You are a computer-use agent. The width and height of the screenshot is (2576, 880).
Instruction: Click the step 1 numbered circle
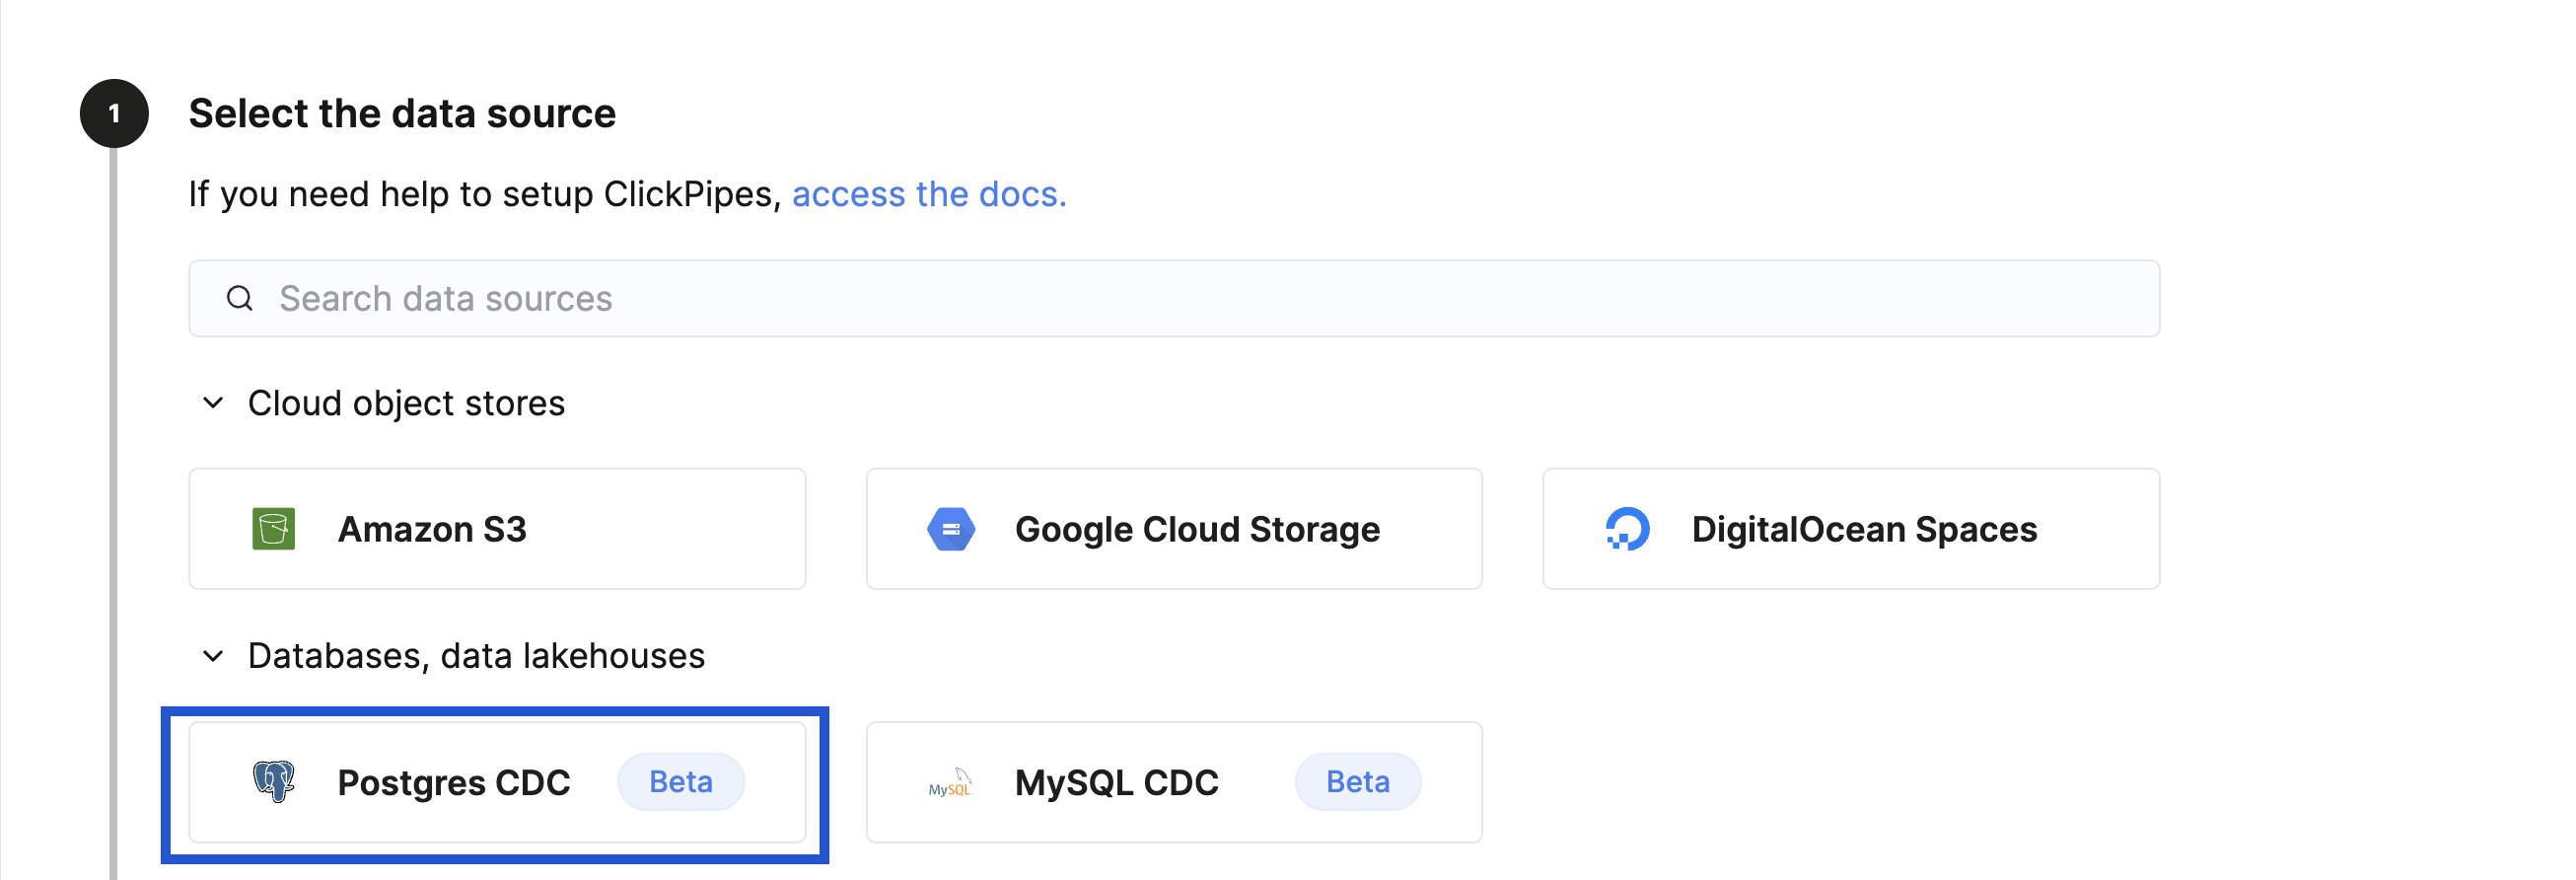click(113, 113)
